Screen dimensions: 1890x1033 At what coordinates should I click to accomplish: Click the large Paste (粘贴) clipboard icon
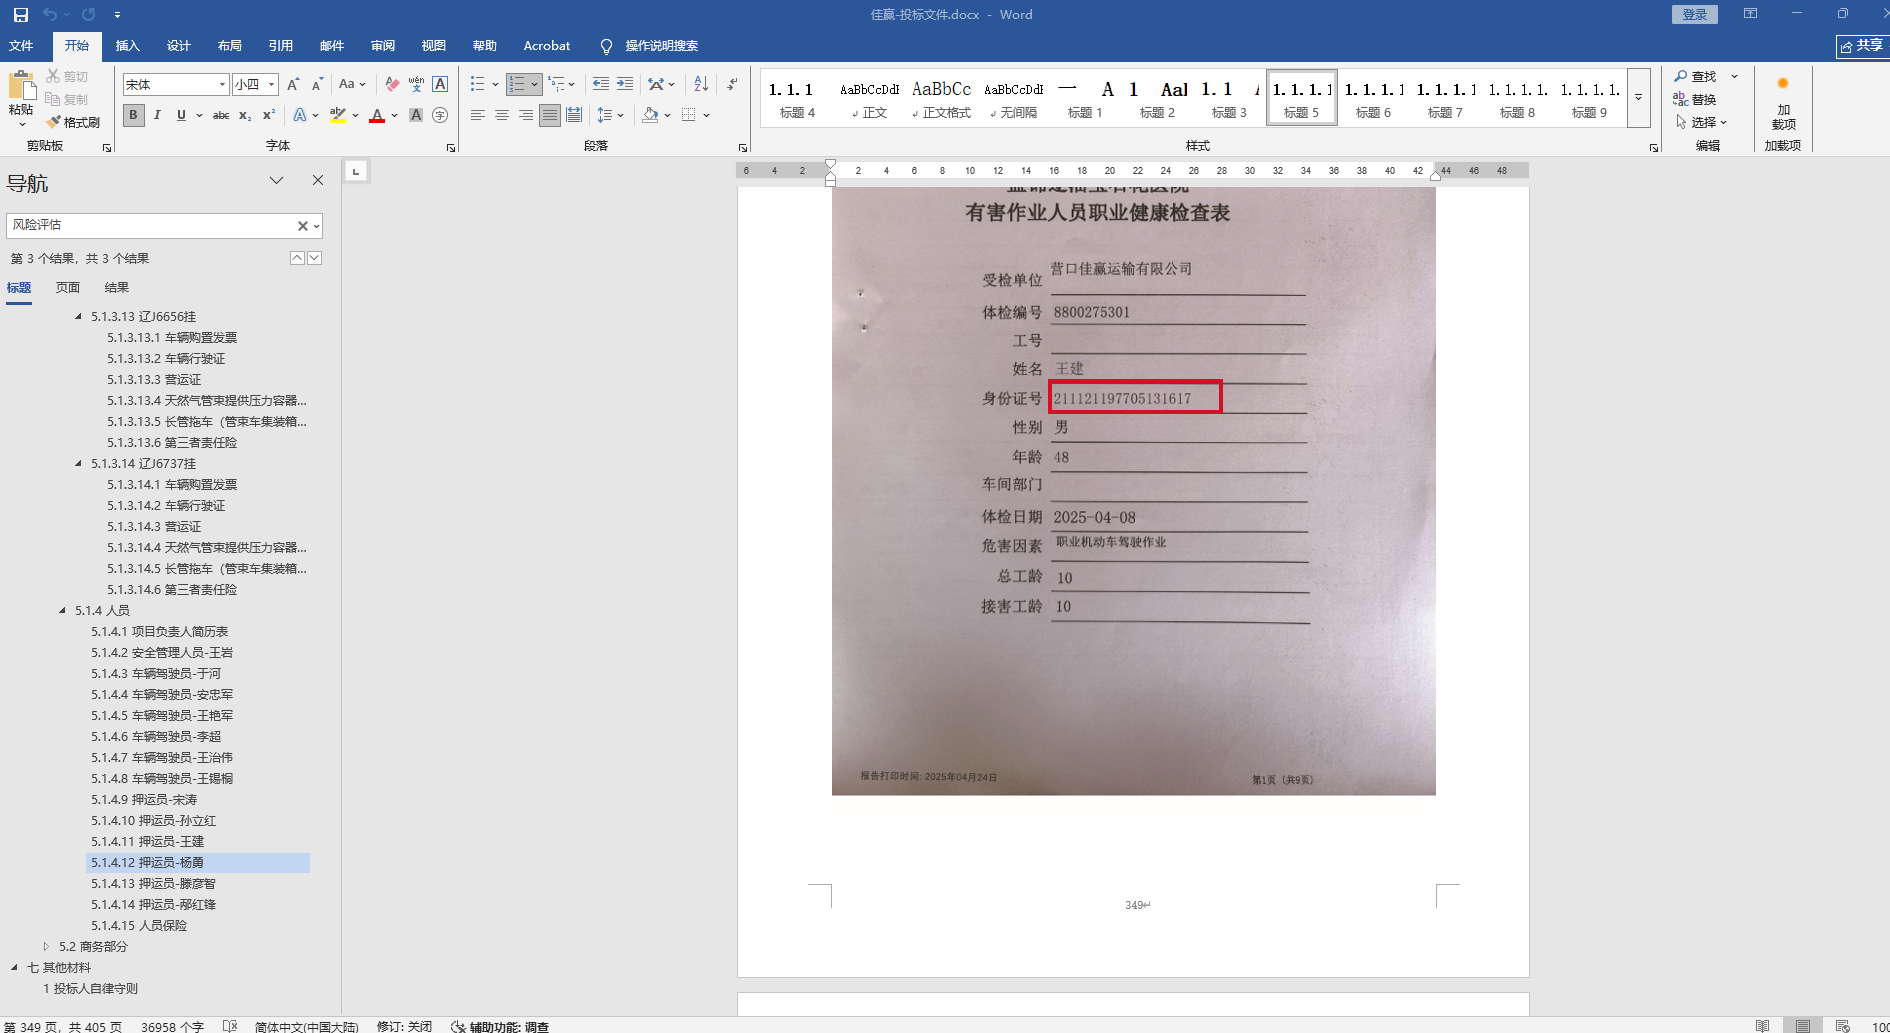pyautogui.click(x=21, y=87)
